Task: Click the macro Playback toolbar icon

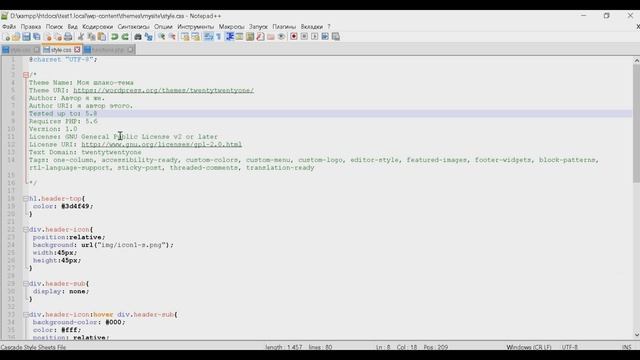Action: (314, 37)
